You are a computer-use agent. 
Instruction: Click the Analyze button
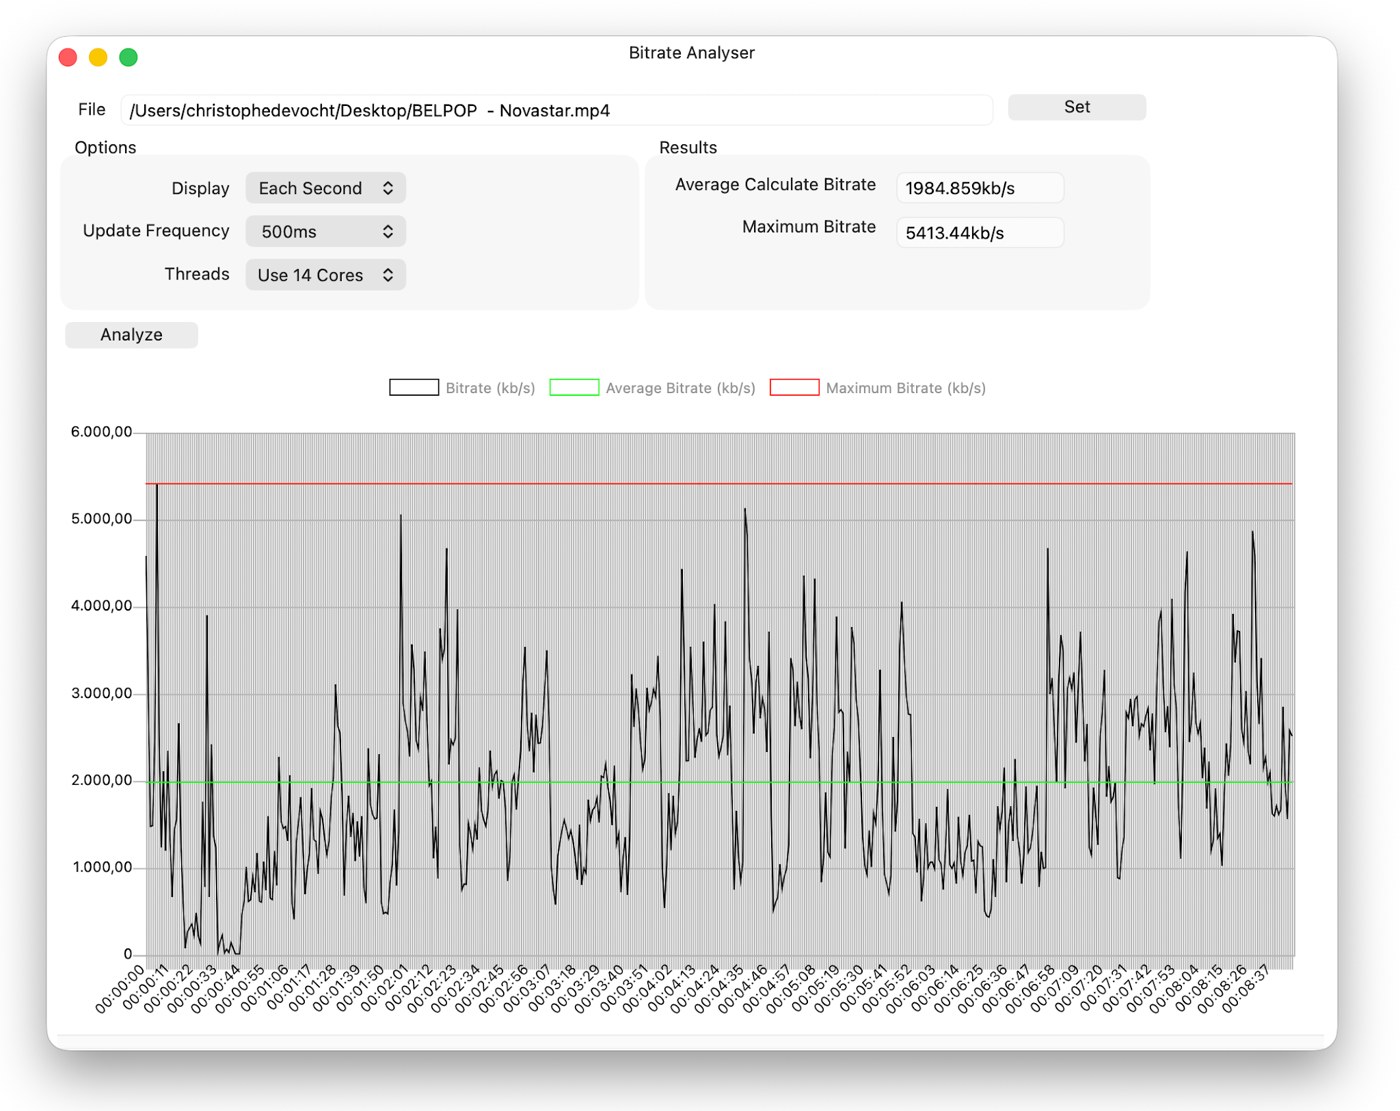pos(131,335)
